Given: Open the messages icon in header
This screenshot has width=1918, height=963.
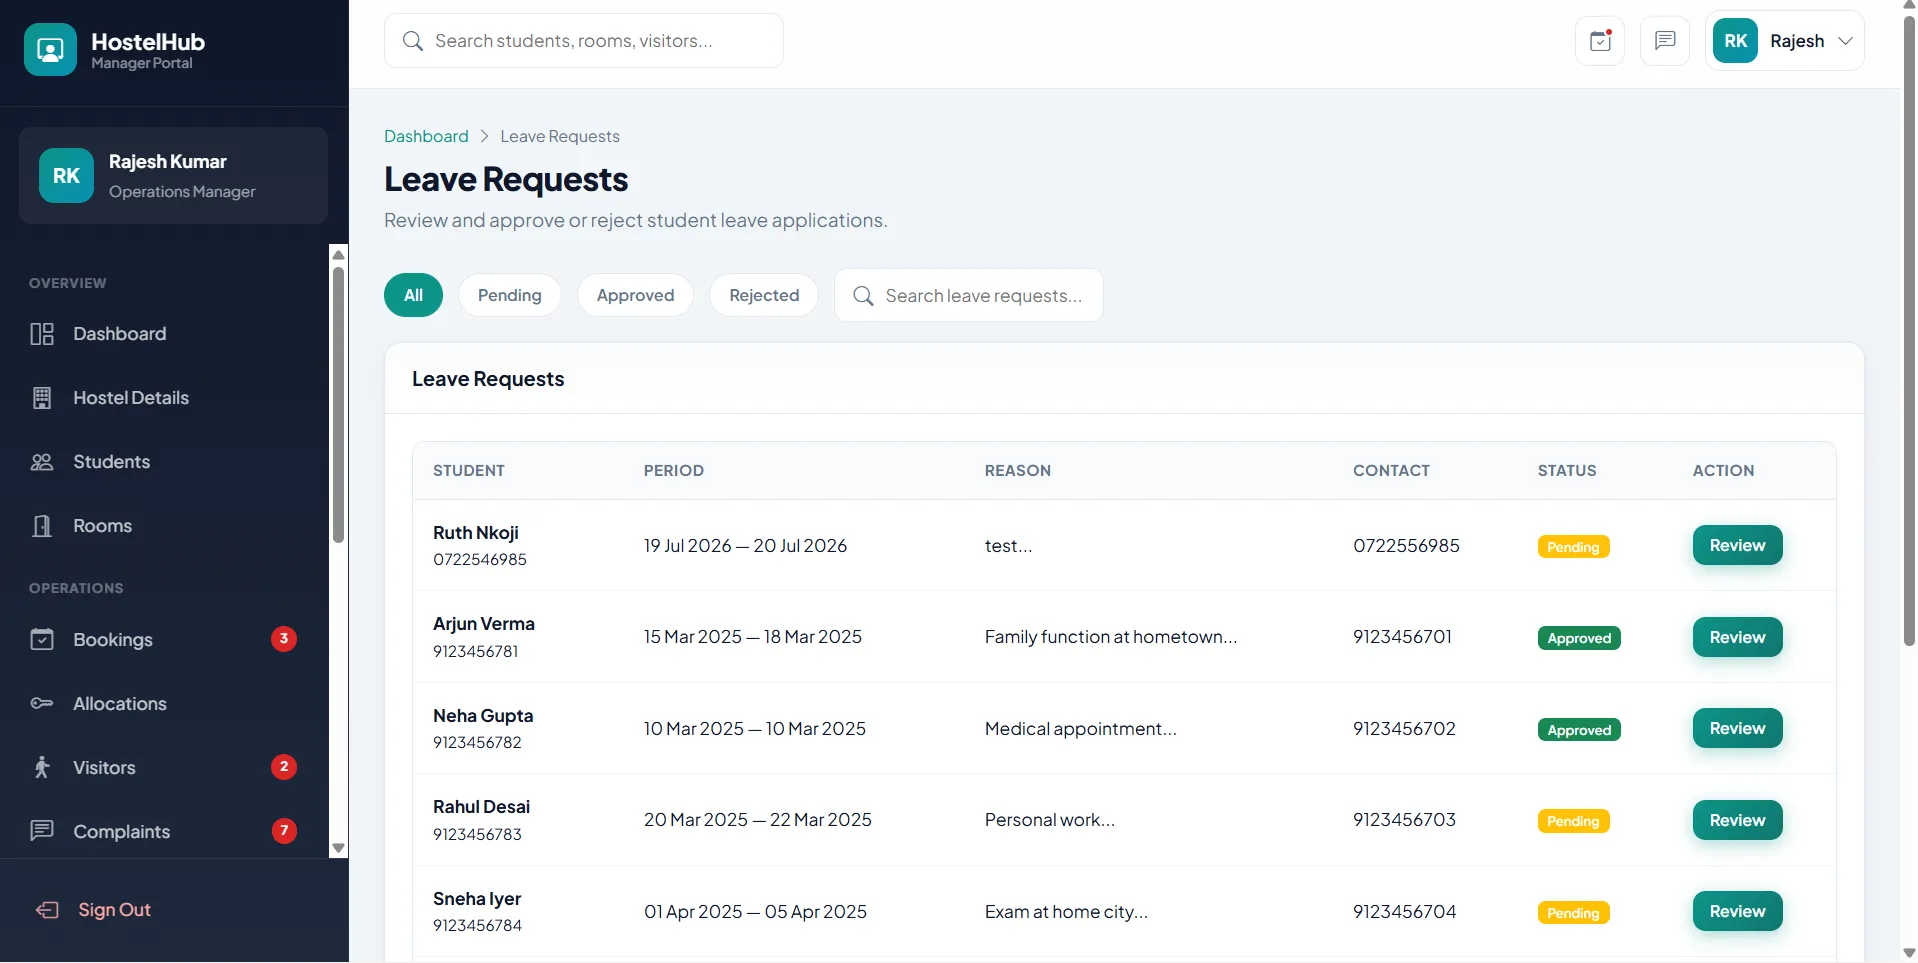Looking at the screenshot, I should tap(1665, 41).
